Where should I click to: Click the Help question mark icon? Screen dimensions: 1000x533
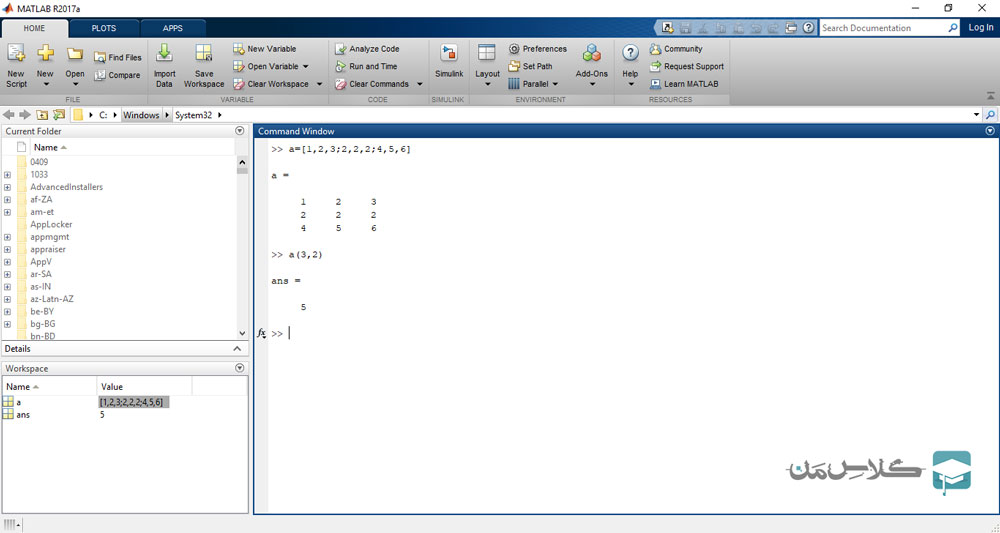[630, 53]
